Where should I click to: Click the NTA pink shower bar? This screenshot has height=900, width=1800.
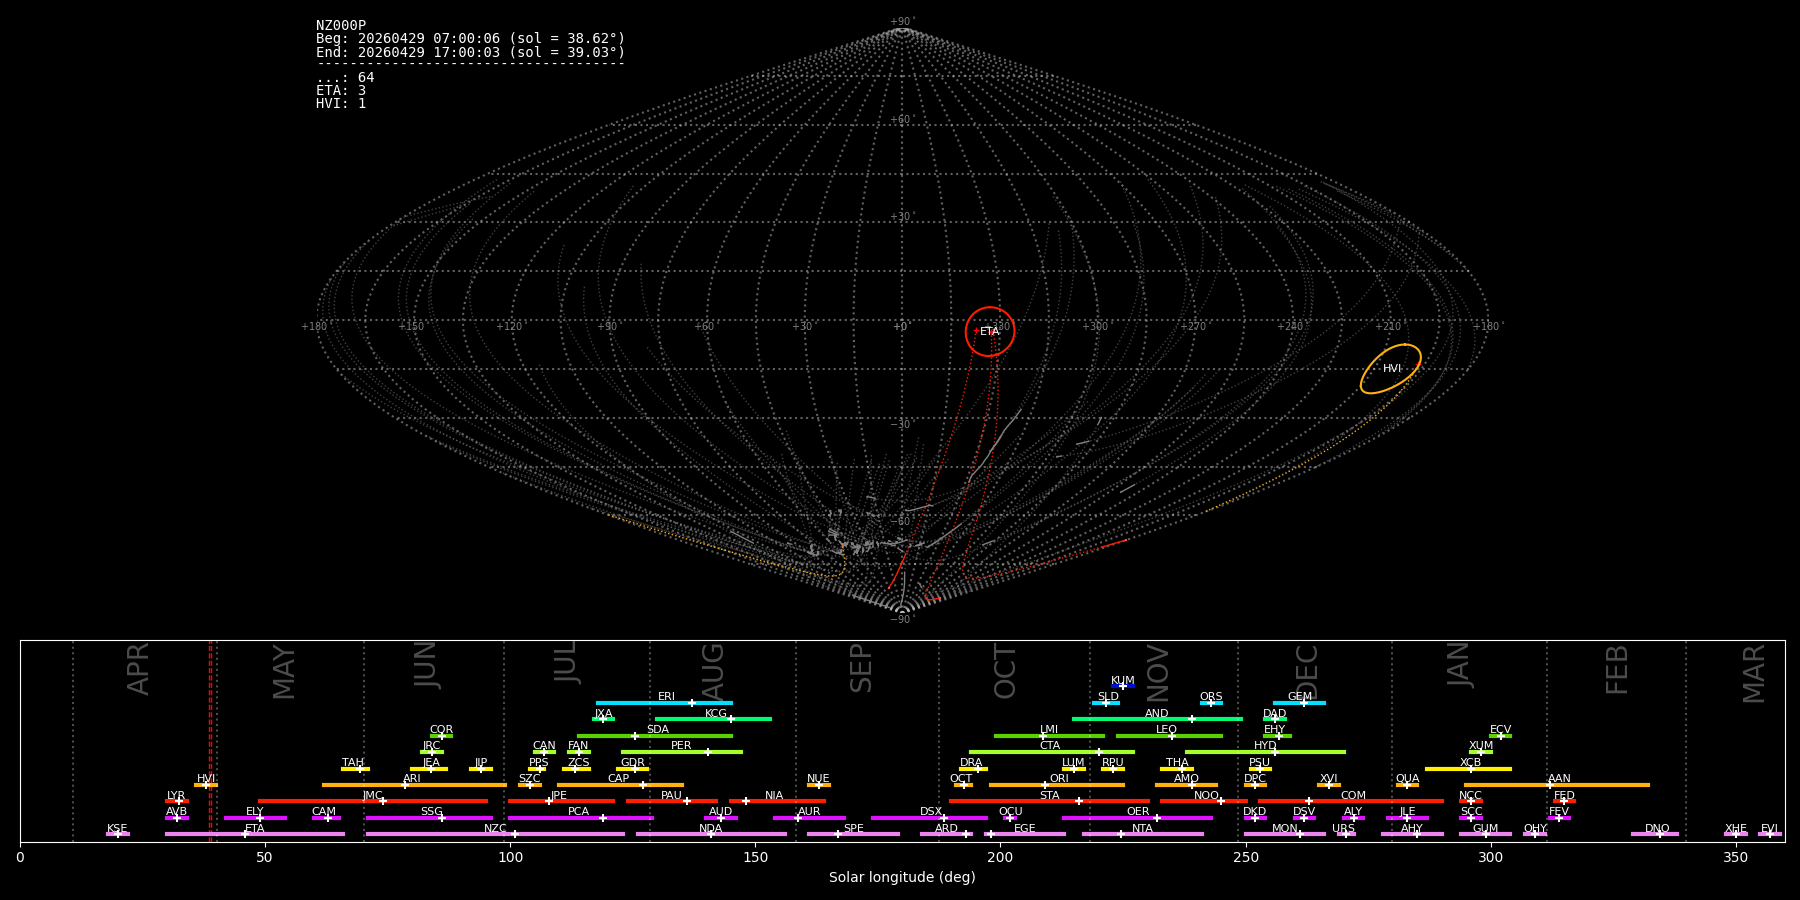click(x=1143, y=834)
